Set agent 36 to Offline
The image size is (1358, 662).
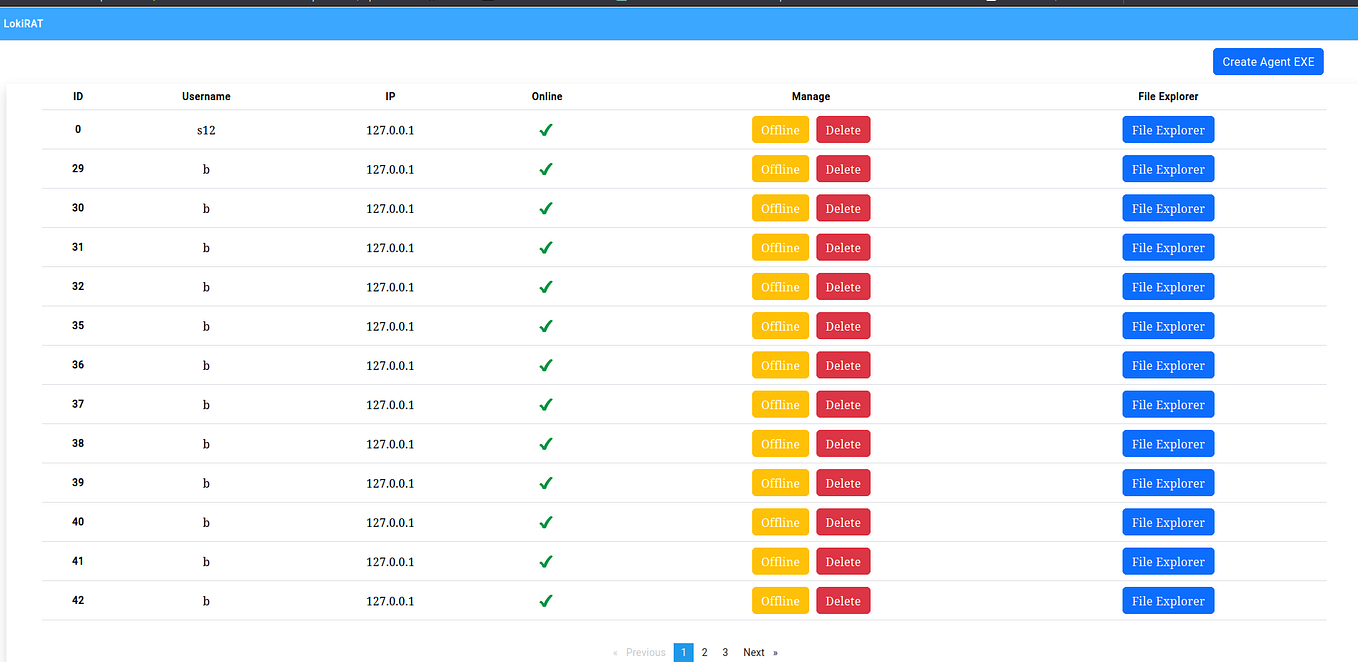(780, 364)
